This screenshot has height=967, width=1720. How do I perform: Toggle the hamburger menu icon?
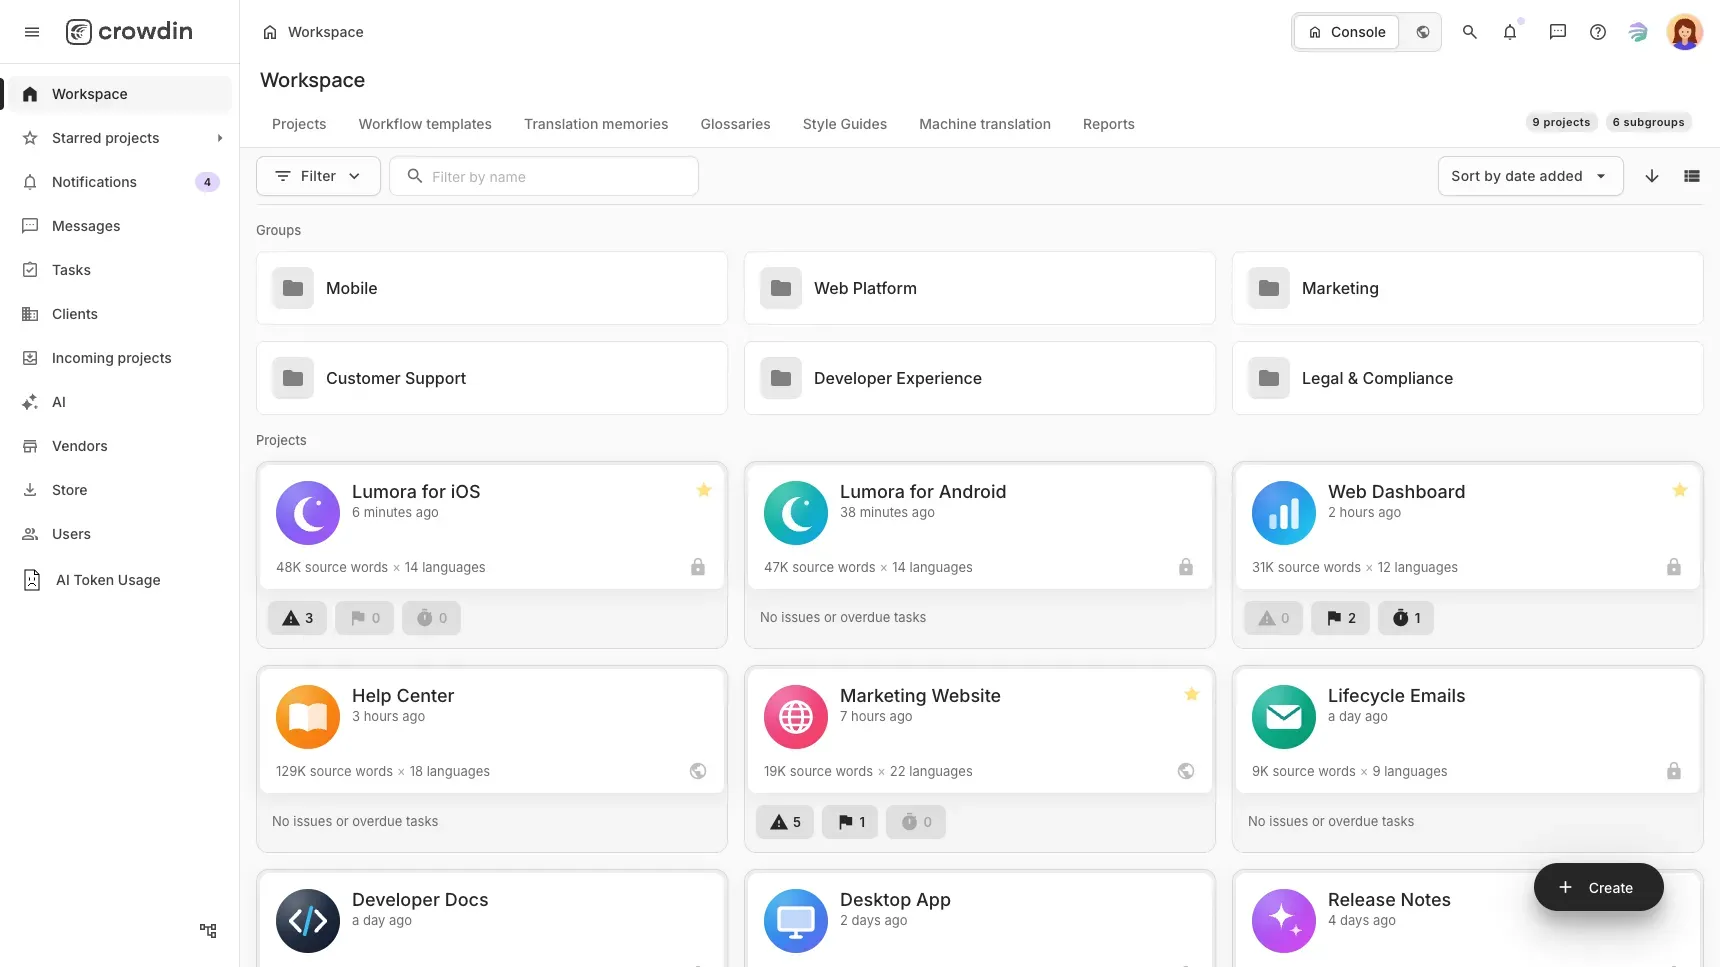(32, 32)
